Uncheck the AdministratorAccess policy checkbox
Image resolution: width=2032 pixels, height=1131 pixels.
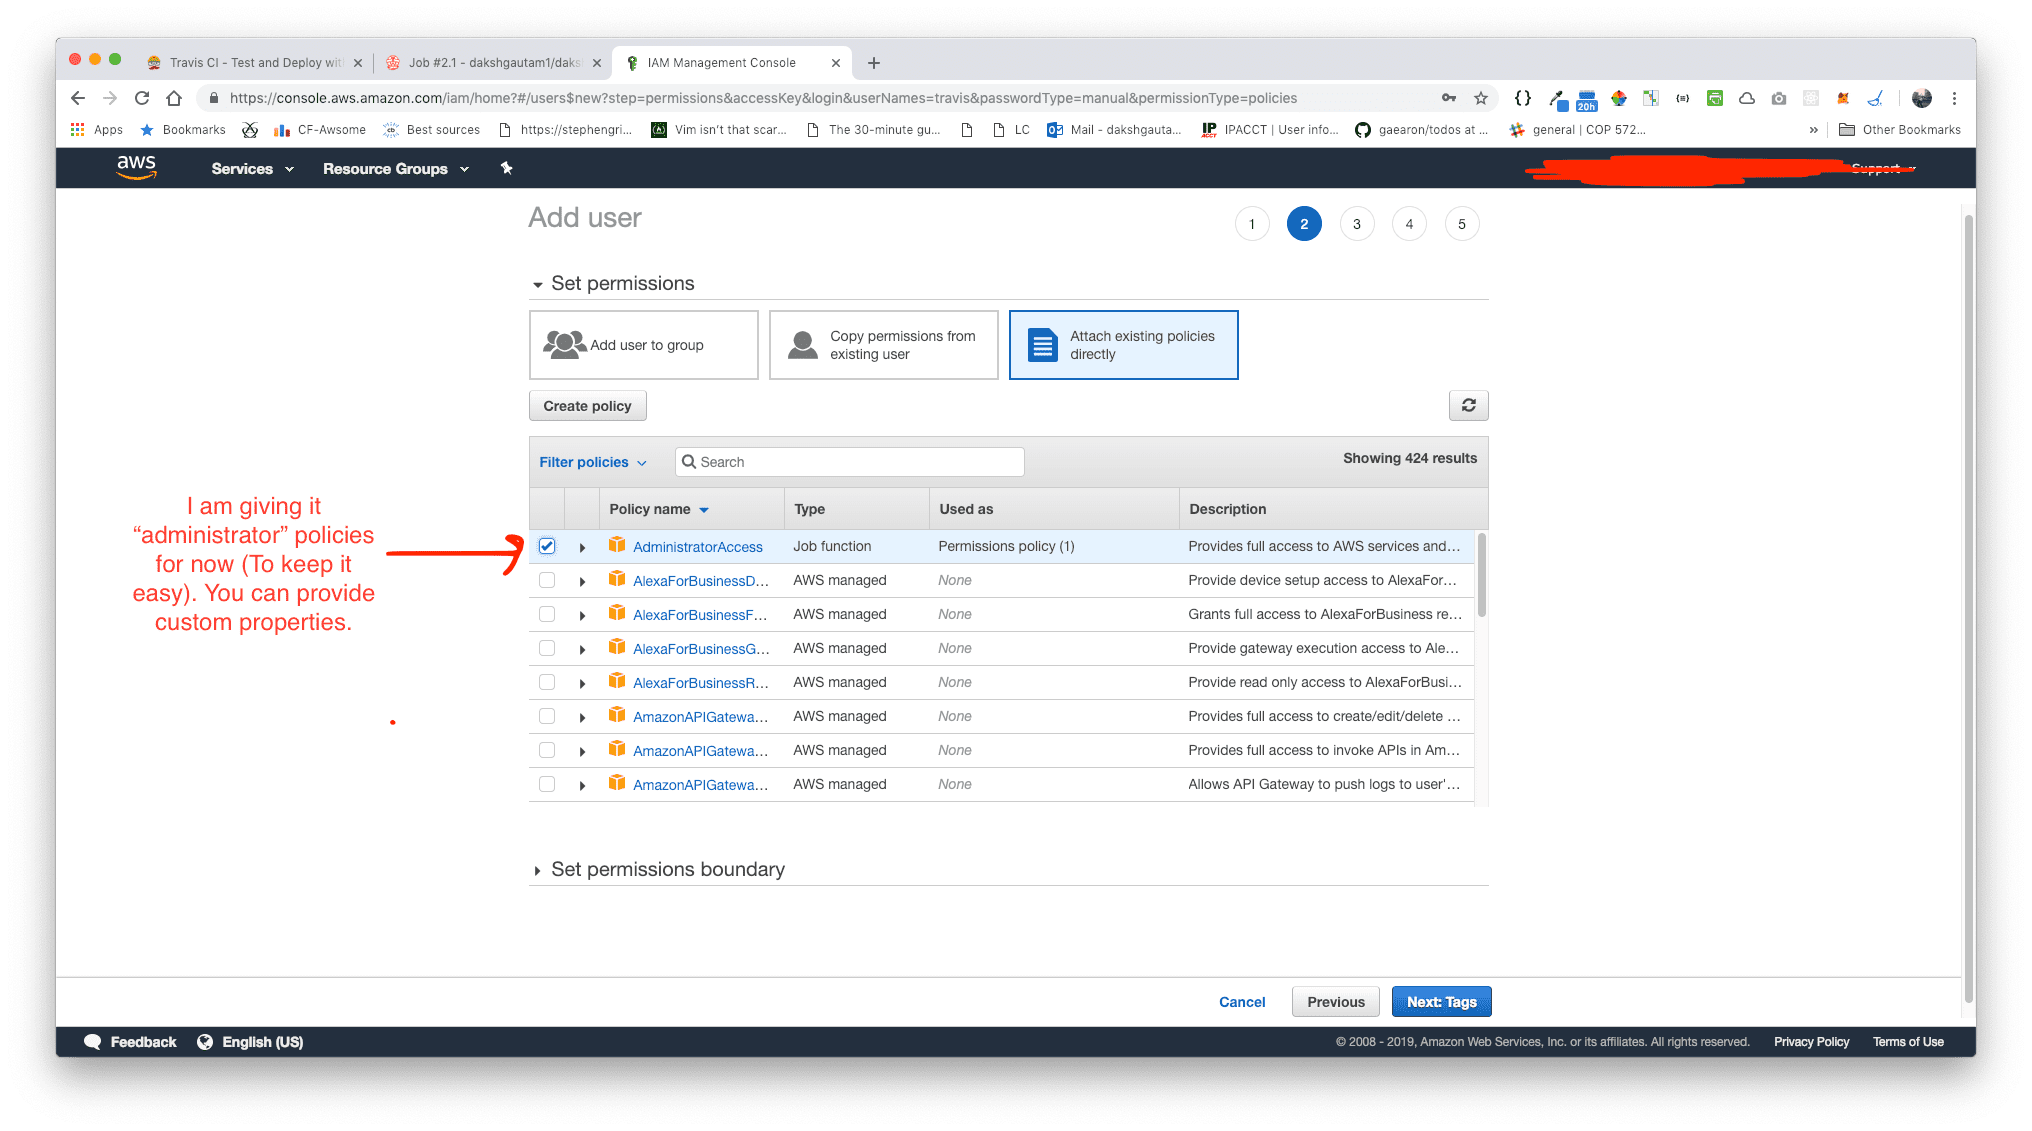(547, 546)
